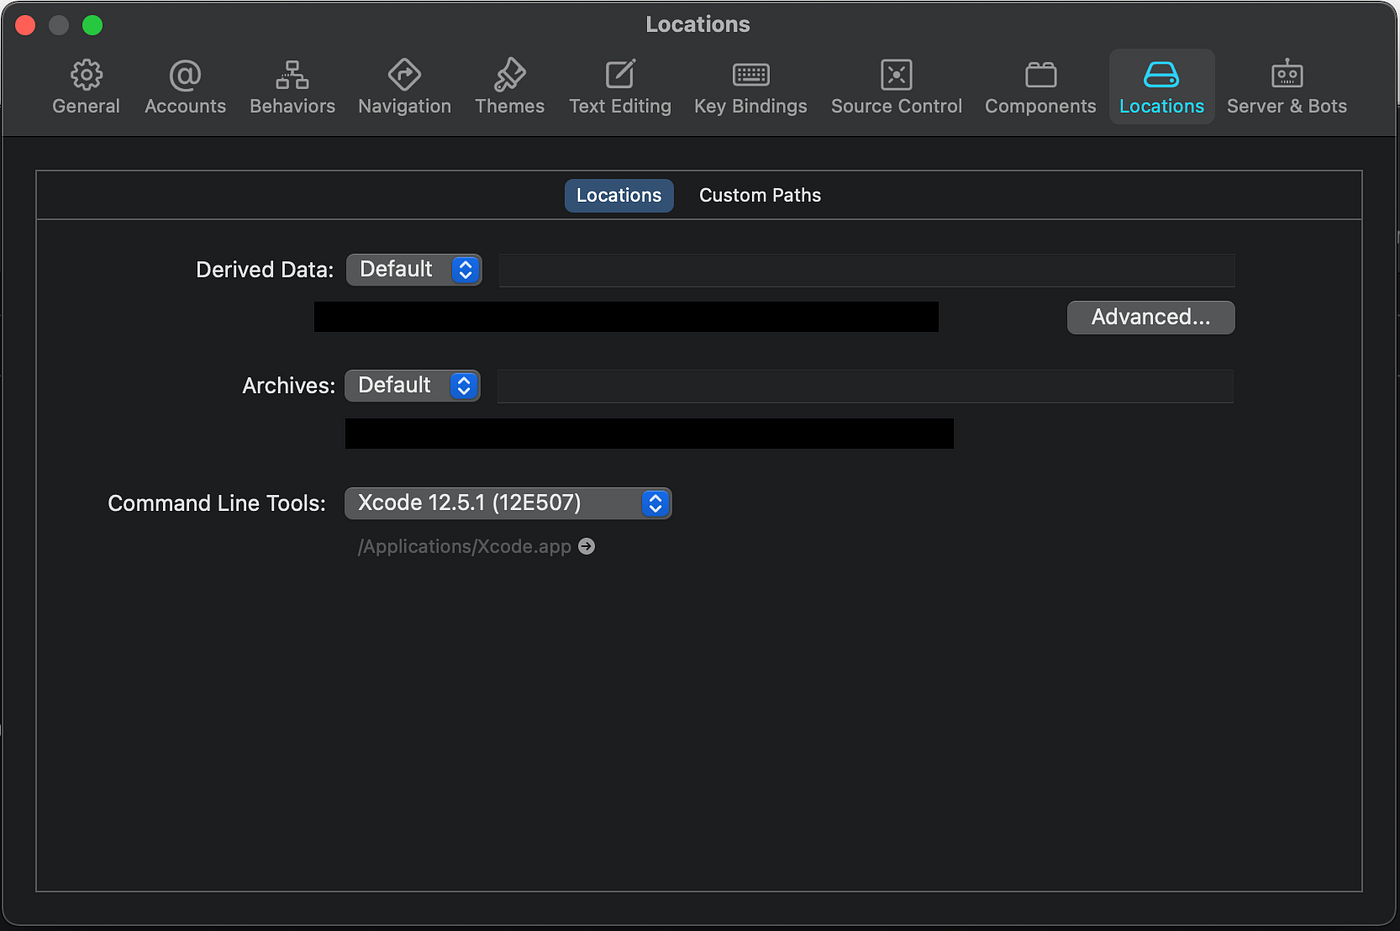Open the Components preferences pane
Image resolution: width=1400 pixels, height=931 pixels.
(x=1040, y=87)
